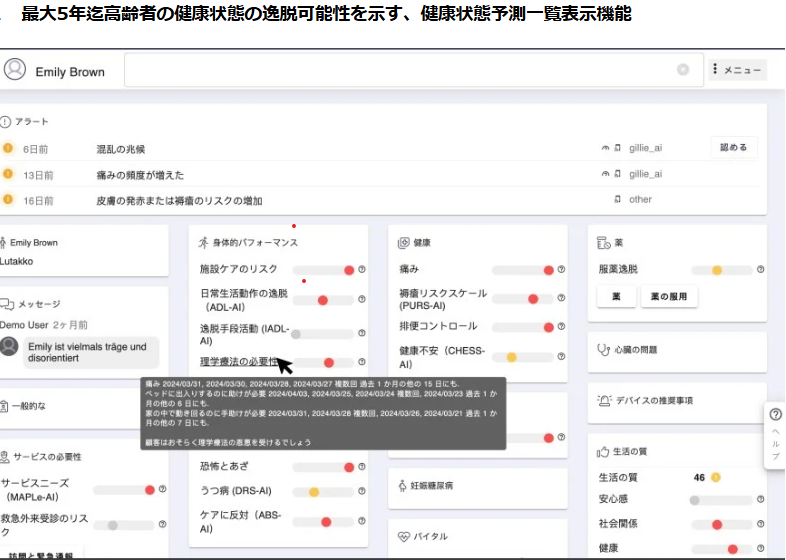
Task: Open help for サービスニーズ (MAPLe-AI)
Action: 162,489
